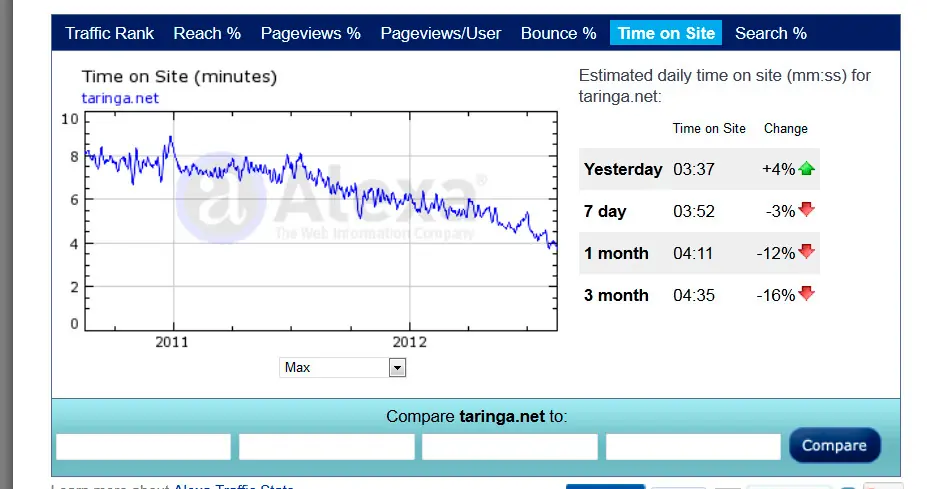Switch to the Traffic Rank tab
Viewport: 927px width, 489px height.
[x=109, y=33]
